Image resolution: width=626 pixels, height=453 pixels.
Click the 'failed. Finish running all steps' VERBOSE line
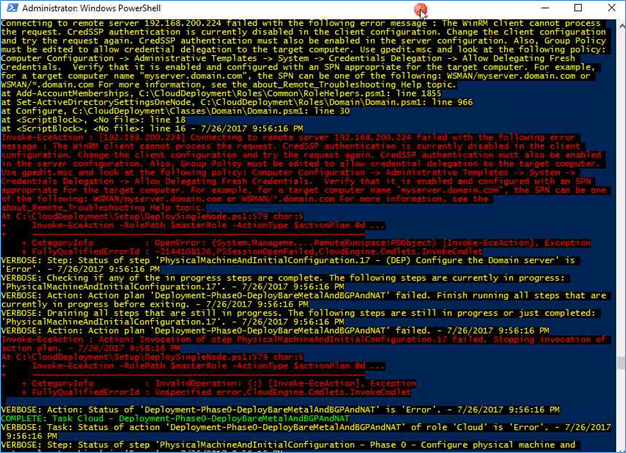(303, 295)
